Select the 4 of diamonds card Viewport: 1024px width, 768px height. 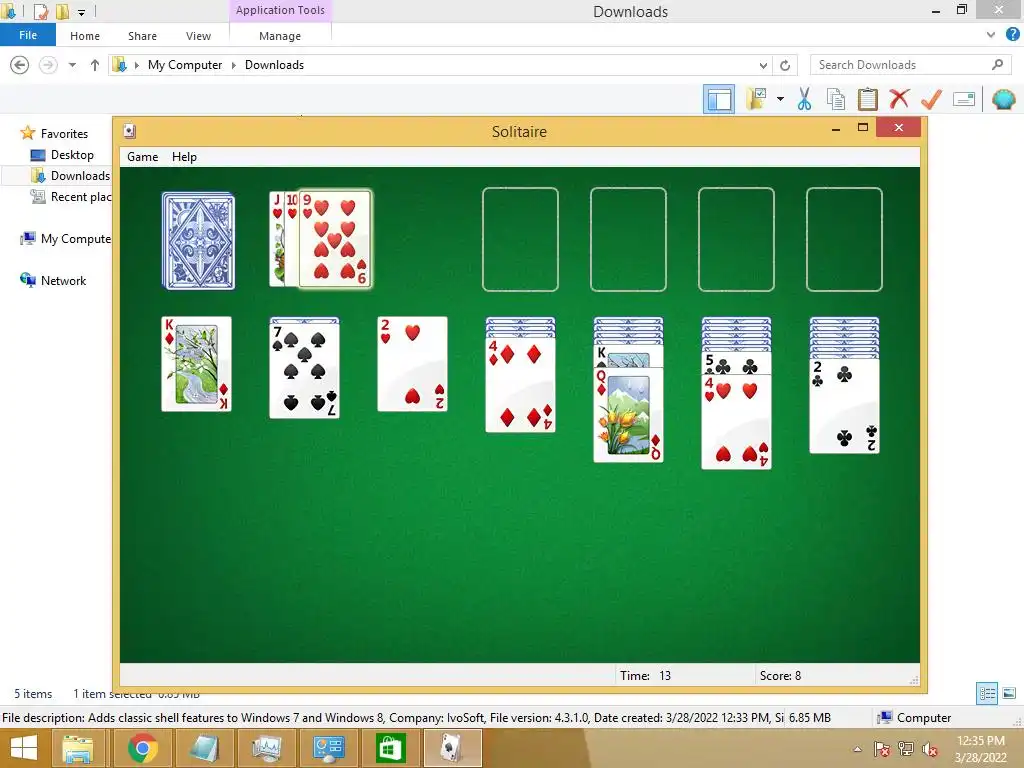520,385
